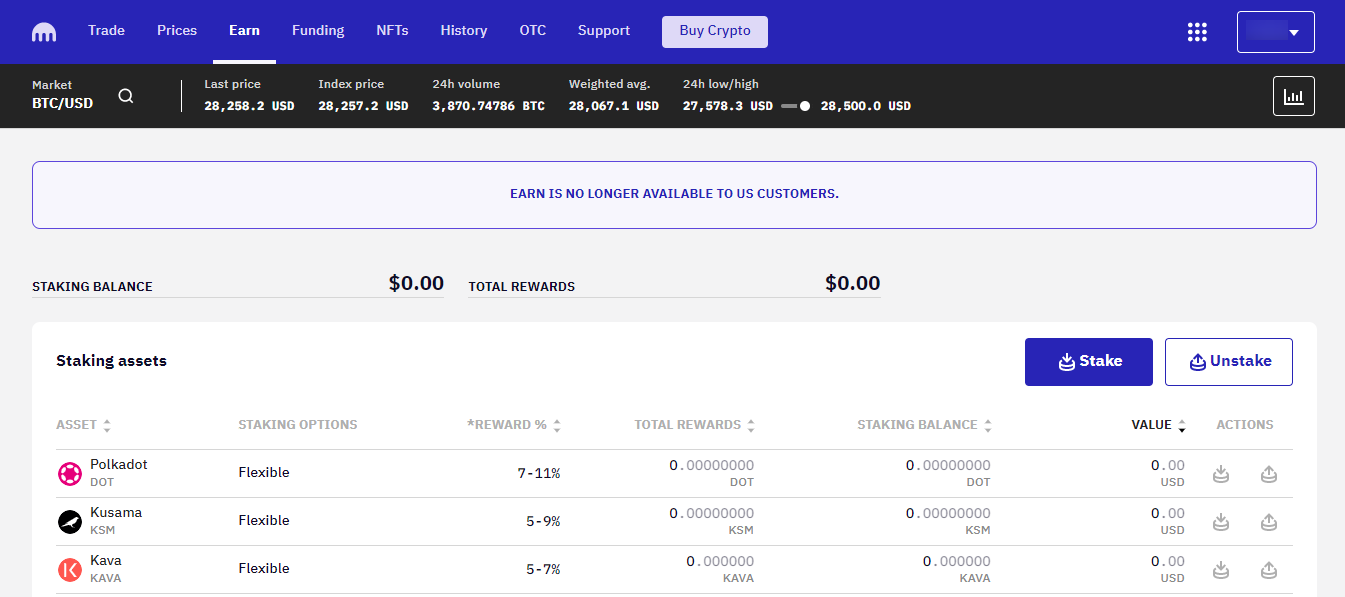Click the stake icon for Kava
The width and height of the screenshot is (1345, 597).
click(x=1221, y=570)
